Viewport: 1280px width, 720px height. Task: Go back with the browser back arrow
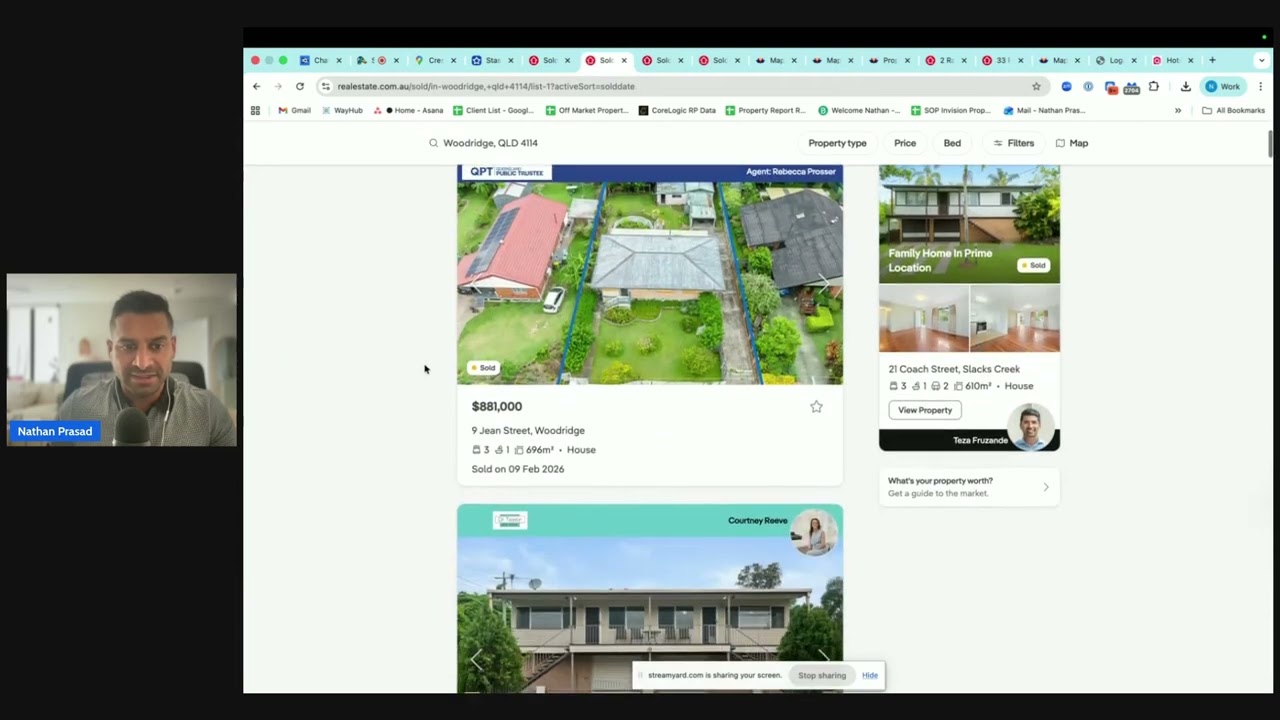click(x=256, y=86)
